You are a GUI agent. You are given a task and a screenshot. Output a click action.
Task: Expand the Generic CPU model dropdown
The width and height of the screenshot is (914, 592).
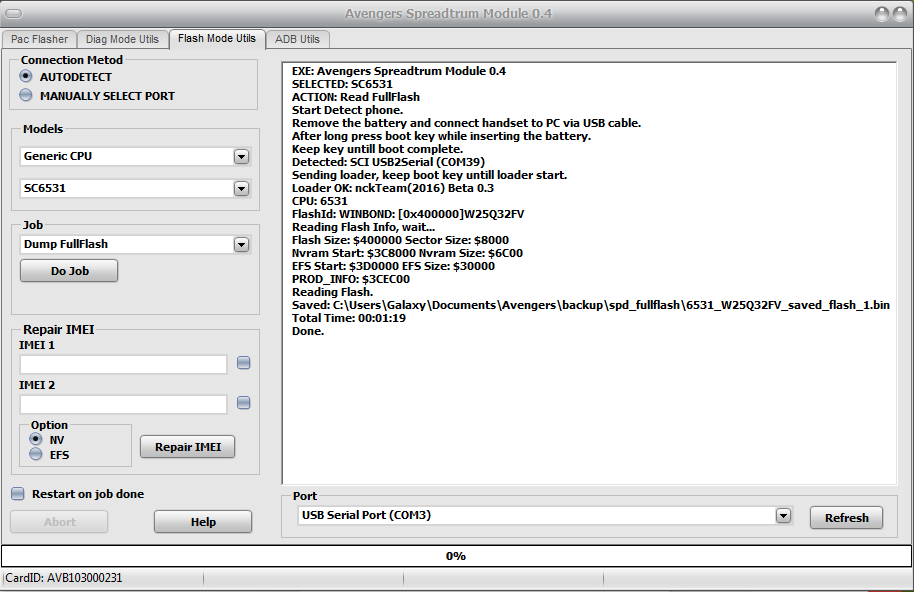click(x=241, y=156)
